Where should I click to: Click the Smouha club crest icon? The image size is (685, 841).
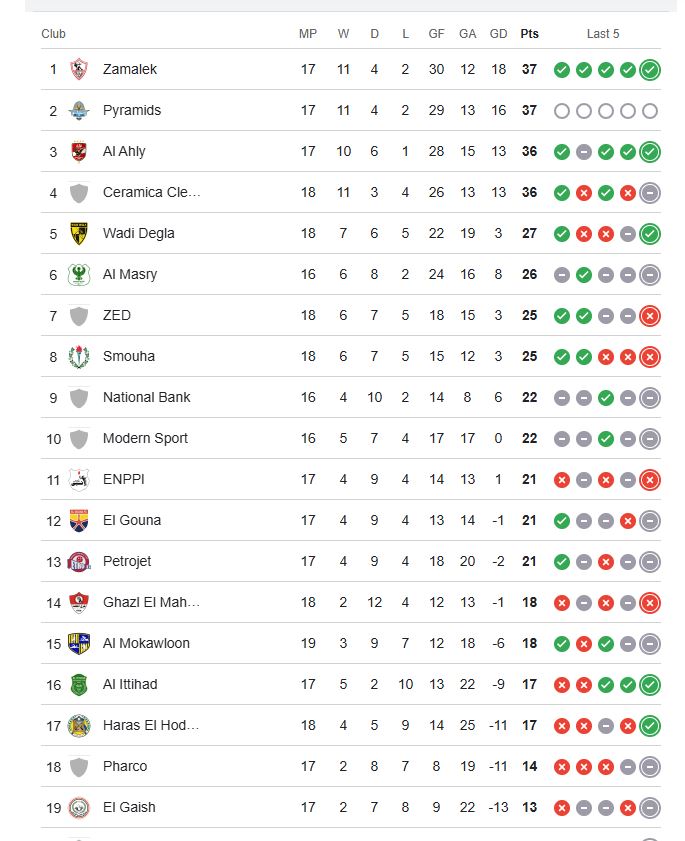click(x=79, y=357)
